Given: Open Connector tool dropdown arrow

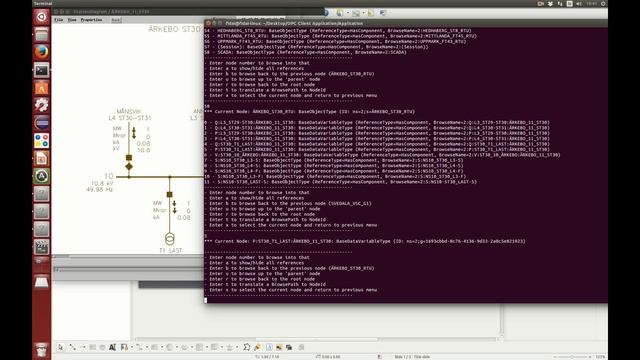Looking at the screenshot, I should (x=147, y=347).
